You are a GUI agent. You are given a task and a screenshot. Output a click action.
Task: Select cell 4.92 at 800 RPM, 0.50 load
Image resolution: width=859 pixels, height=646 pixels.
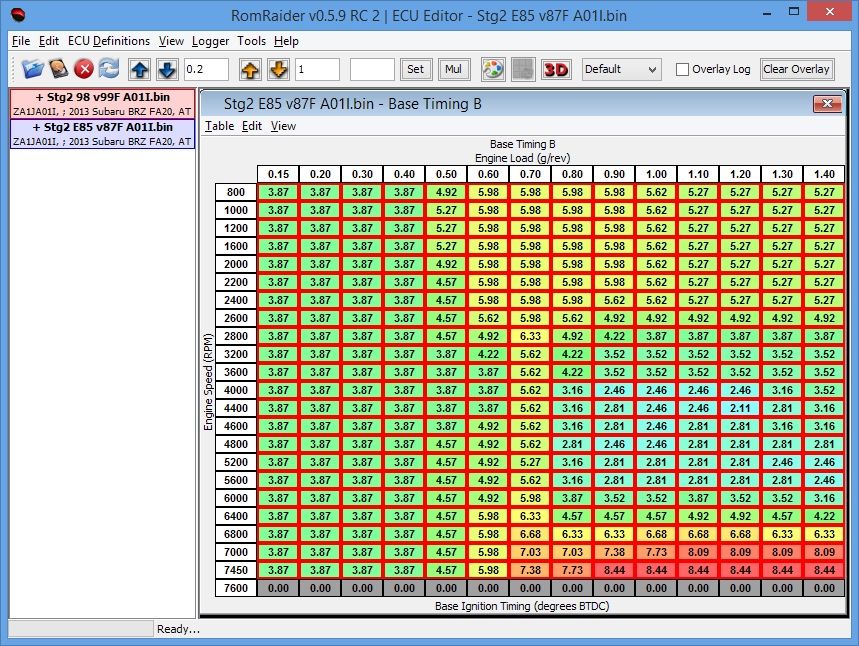coord(446,192)
